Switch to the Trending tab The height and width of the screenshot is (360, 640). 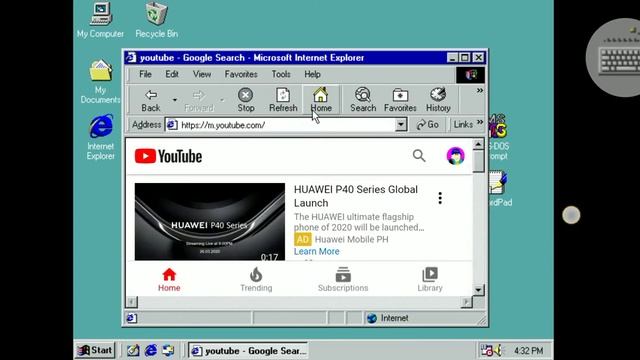(256, 280)
